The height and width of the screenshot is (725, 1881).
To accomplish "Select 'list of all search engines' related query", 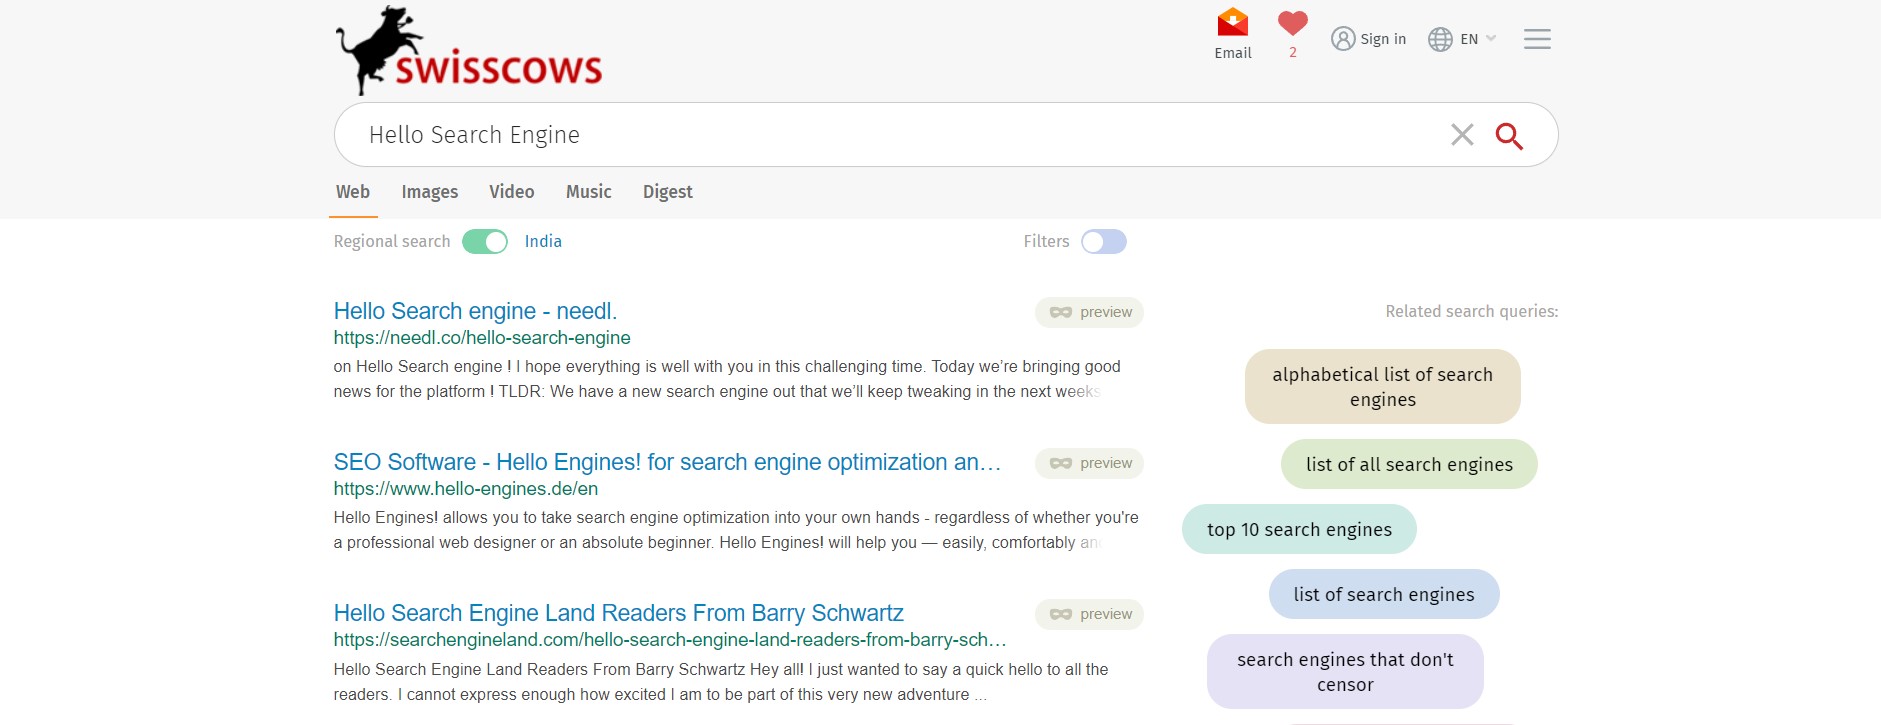I will [x=1409, y=464].
